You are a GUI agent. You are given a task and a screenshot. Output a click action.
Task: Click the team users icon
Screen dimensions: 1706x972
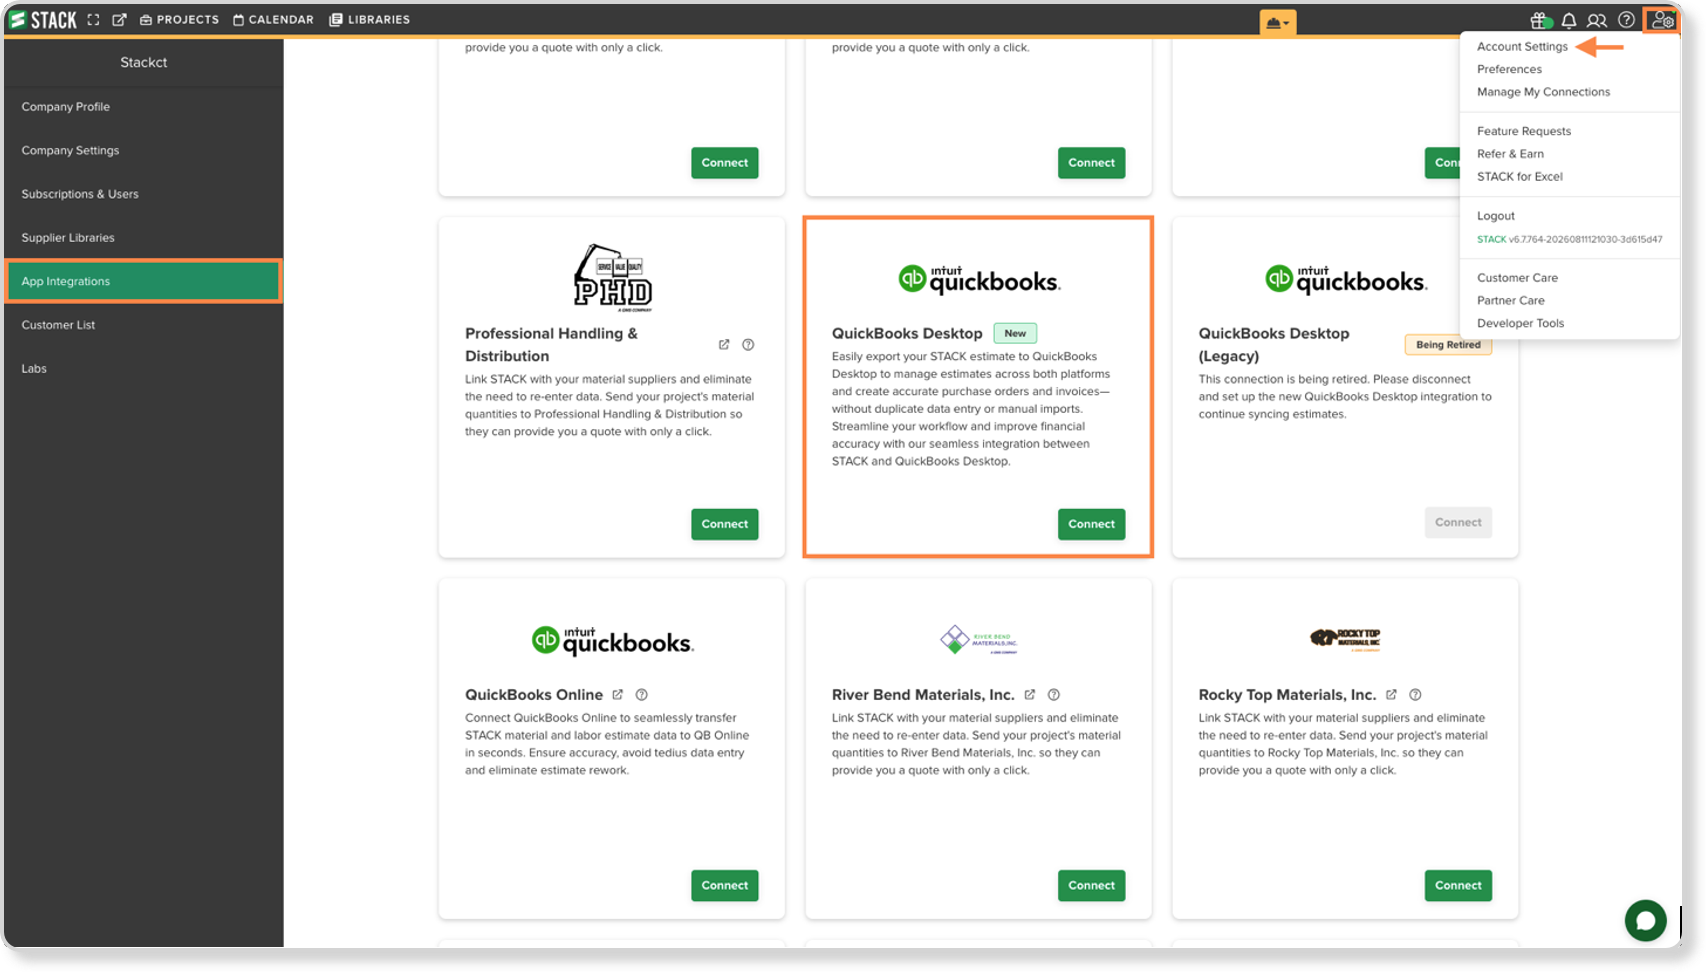[1597, 20]
